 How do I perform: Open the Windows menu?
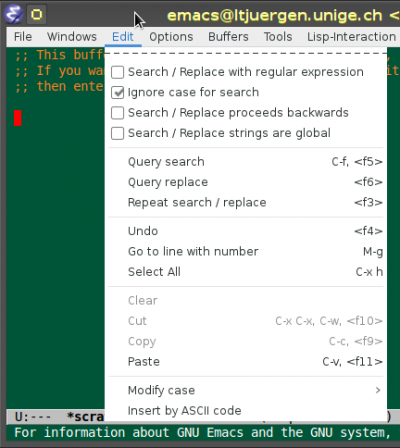[x=72, y=37]
